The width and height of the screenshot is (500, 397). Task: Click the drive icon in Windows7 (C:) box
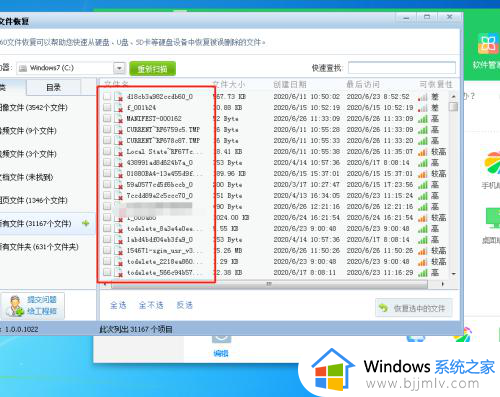tap(23, 68)
